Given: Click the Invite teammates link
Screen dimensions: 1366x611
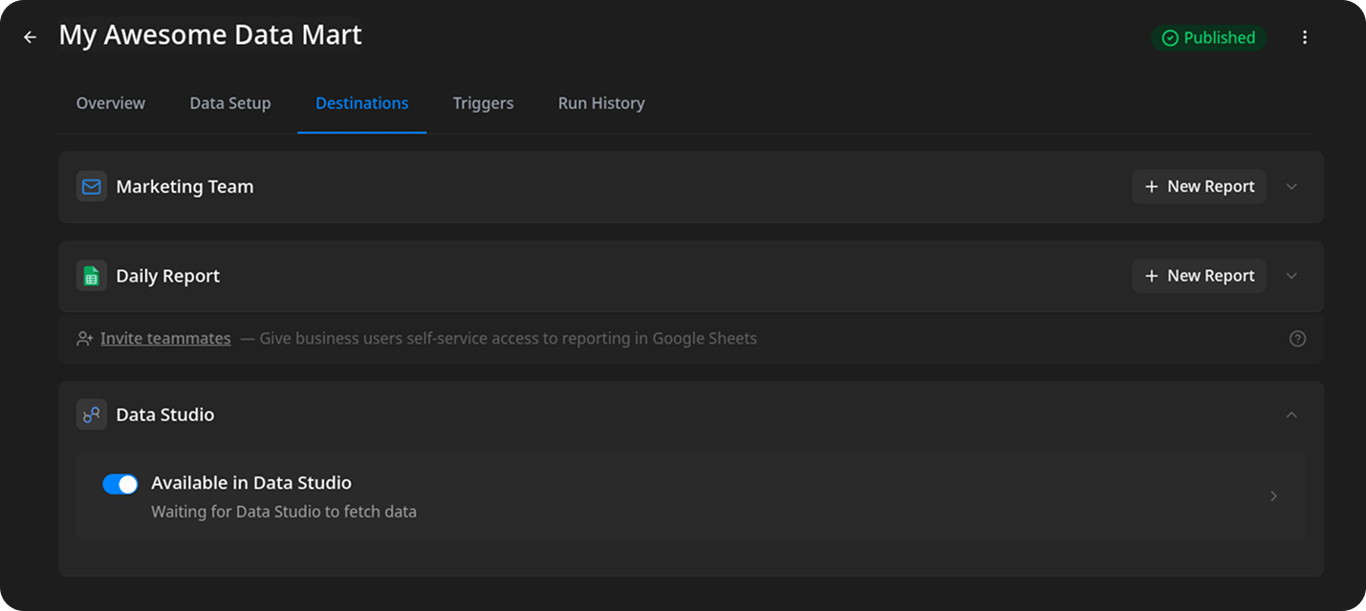Looking at the screenshot, I should point(165,338).
